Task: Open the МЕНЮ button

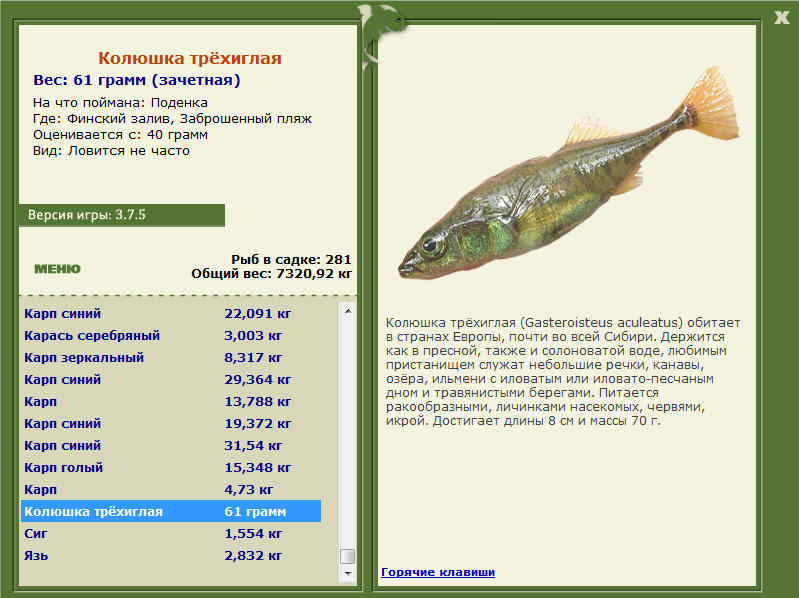Action: click(x=57, y=268)
